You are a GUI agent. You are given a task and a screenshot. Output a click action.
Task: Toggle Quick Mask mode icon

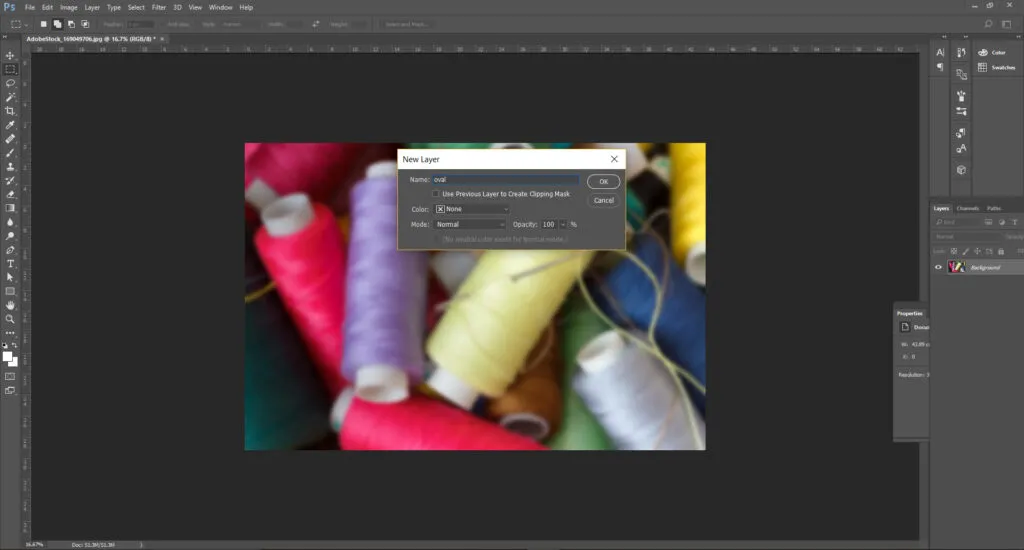10,377
